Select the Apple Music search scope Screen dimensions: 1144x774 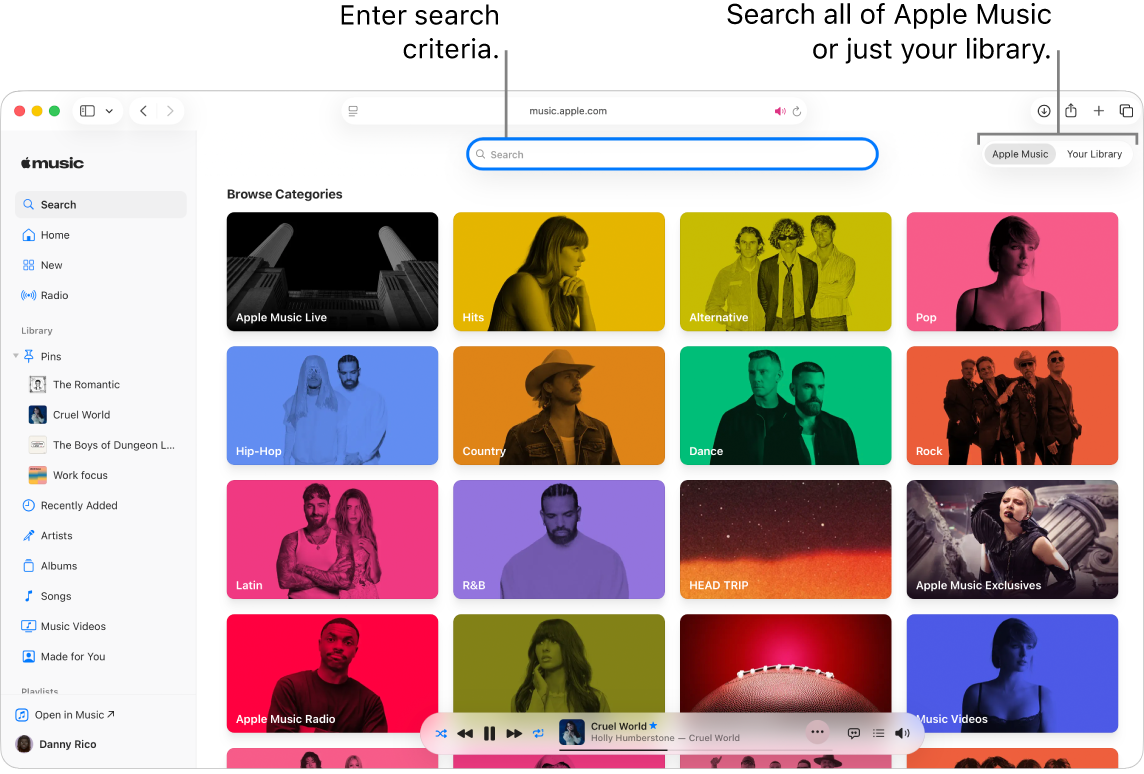pos(1019,154)
